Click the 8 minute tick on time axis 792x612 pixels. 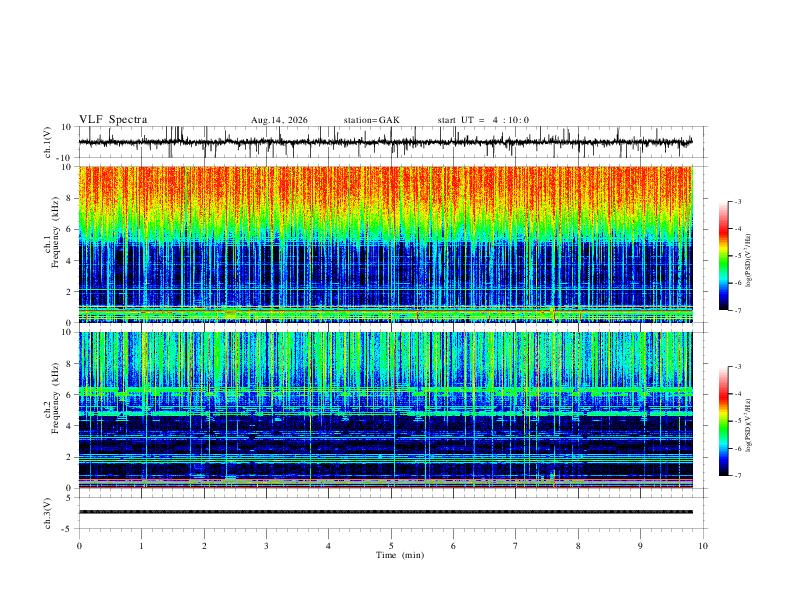click(578, 546)
